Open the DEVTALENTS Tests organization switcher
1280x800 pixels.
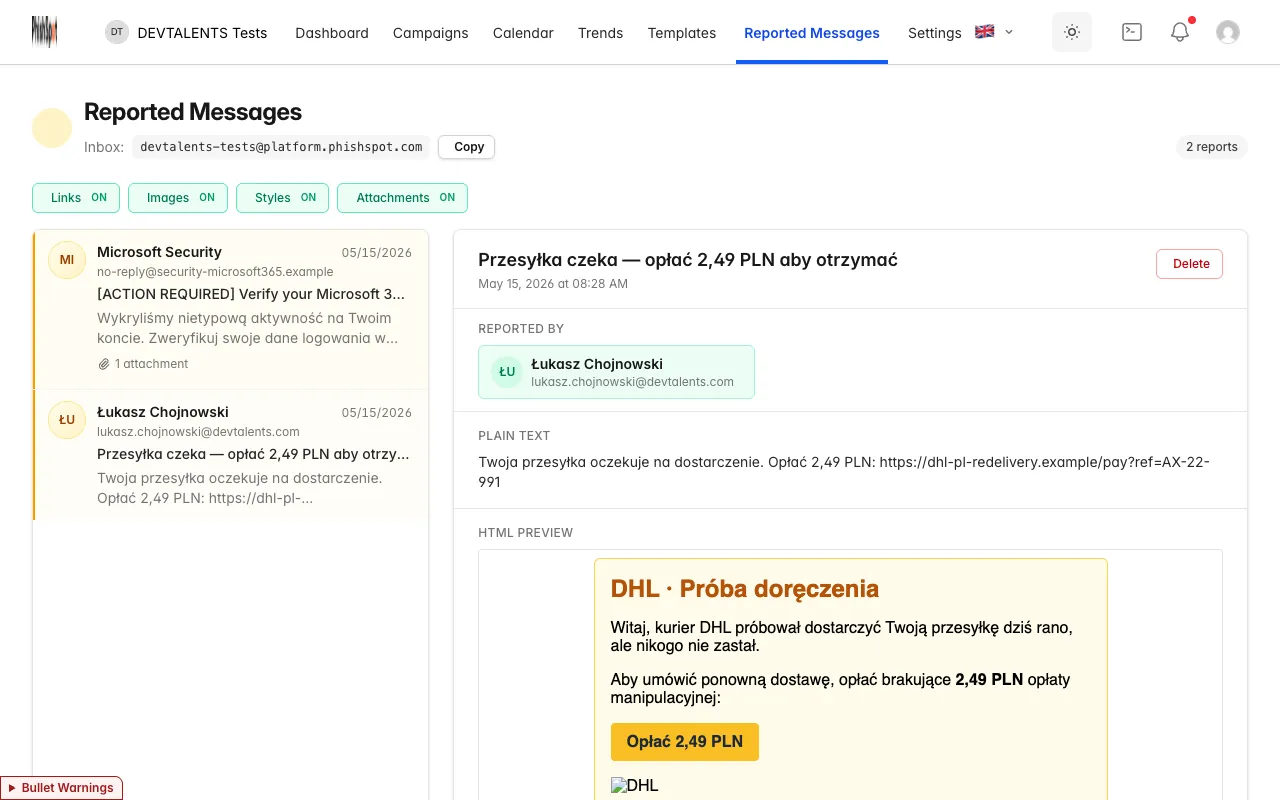[x=187, y=32]
